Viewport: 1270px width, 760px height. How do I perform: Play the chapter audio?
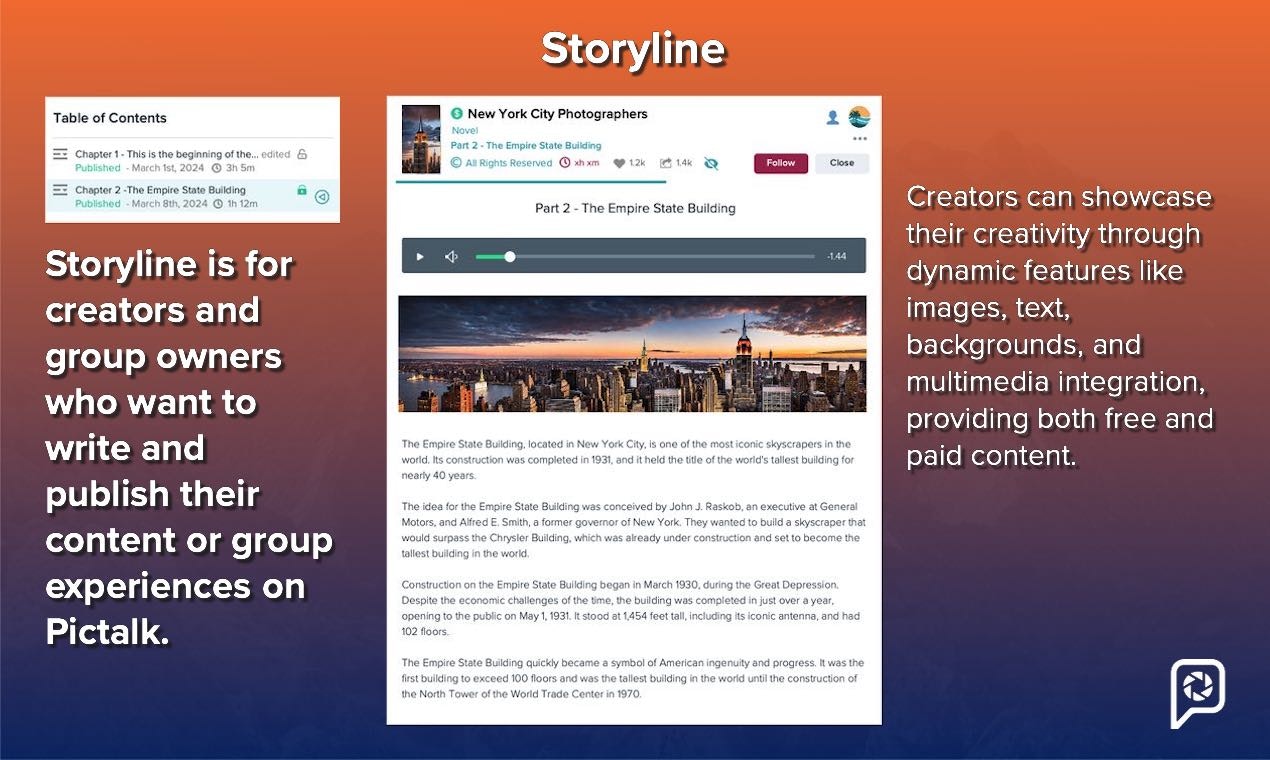420,257
